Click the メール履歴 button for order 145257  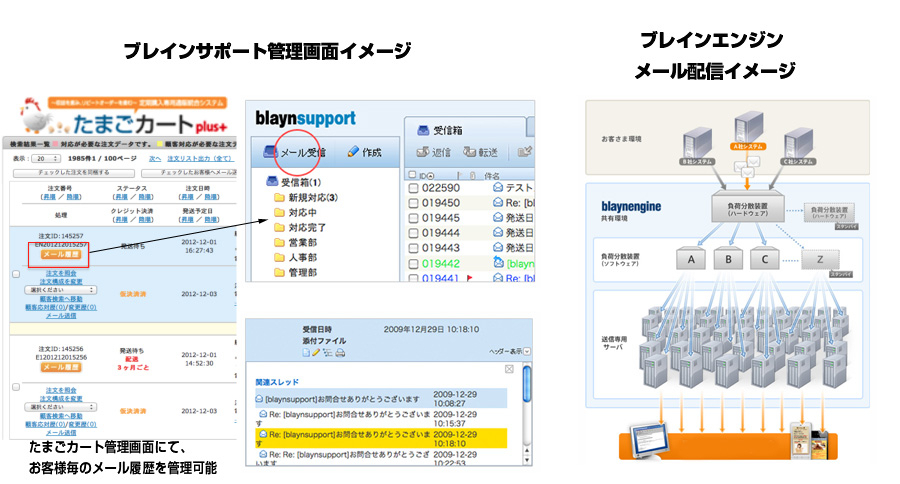click(61, 254)
